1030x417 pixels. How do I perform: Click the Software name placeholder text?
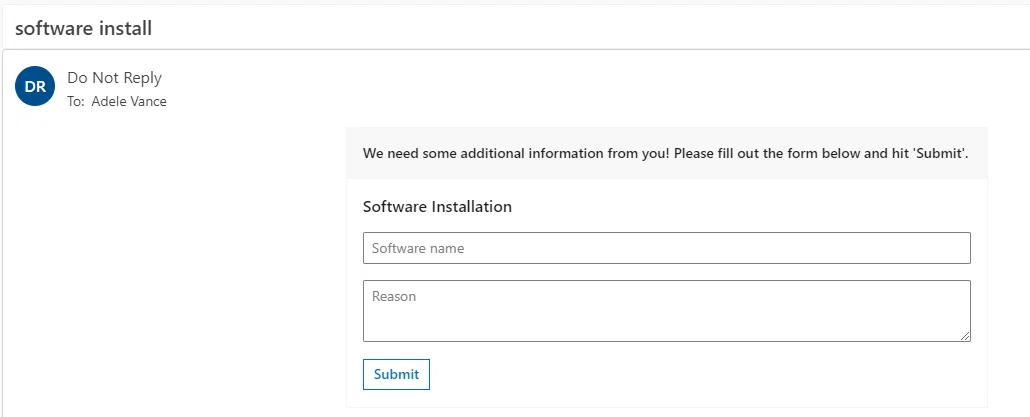pos(418,248)
